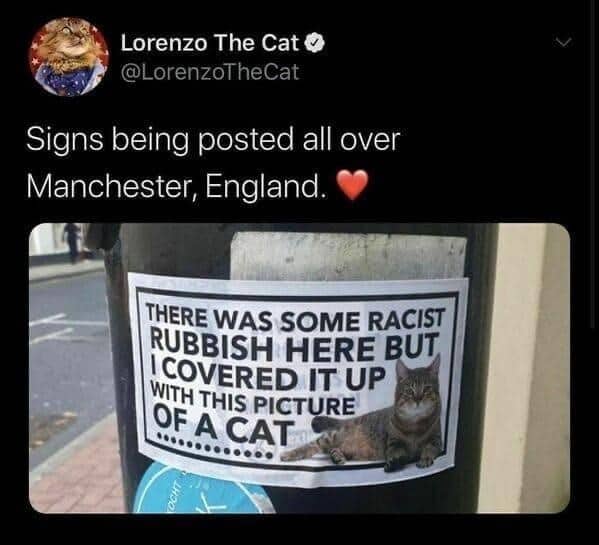This screenshot has height=545, width=599.
Task: Click the grey weathered sticker above the sign
Action: point(348,257)
